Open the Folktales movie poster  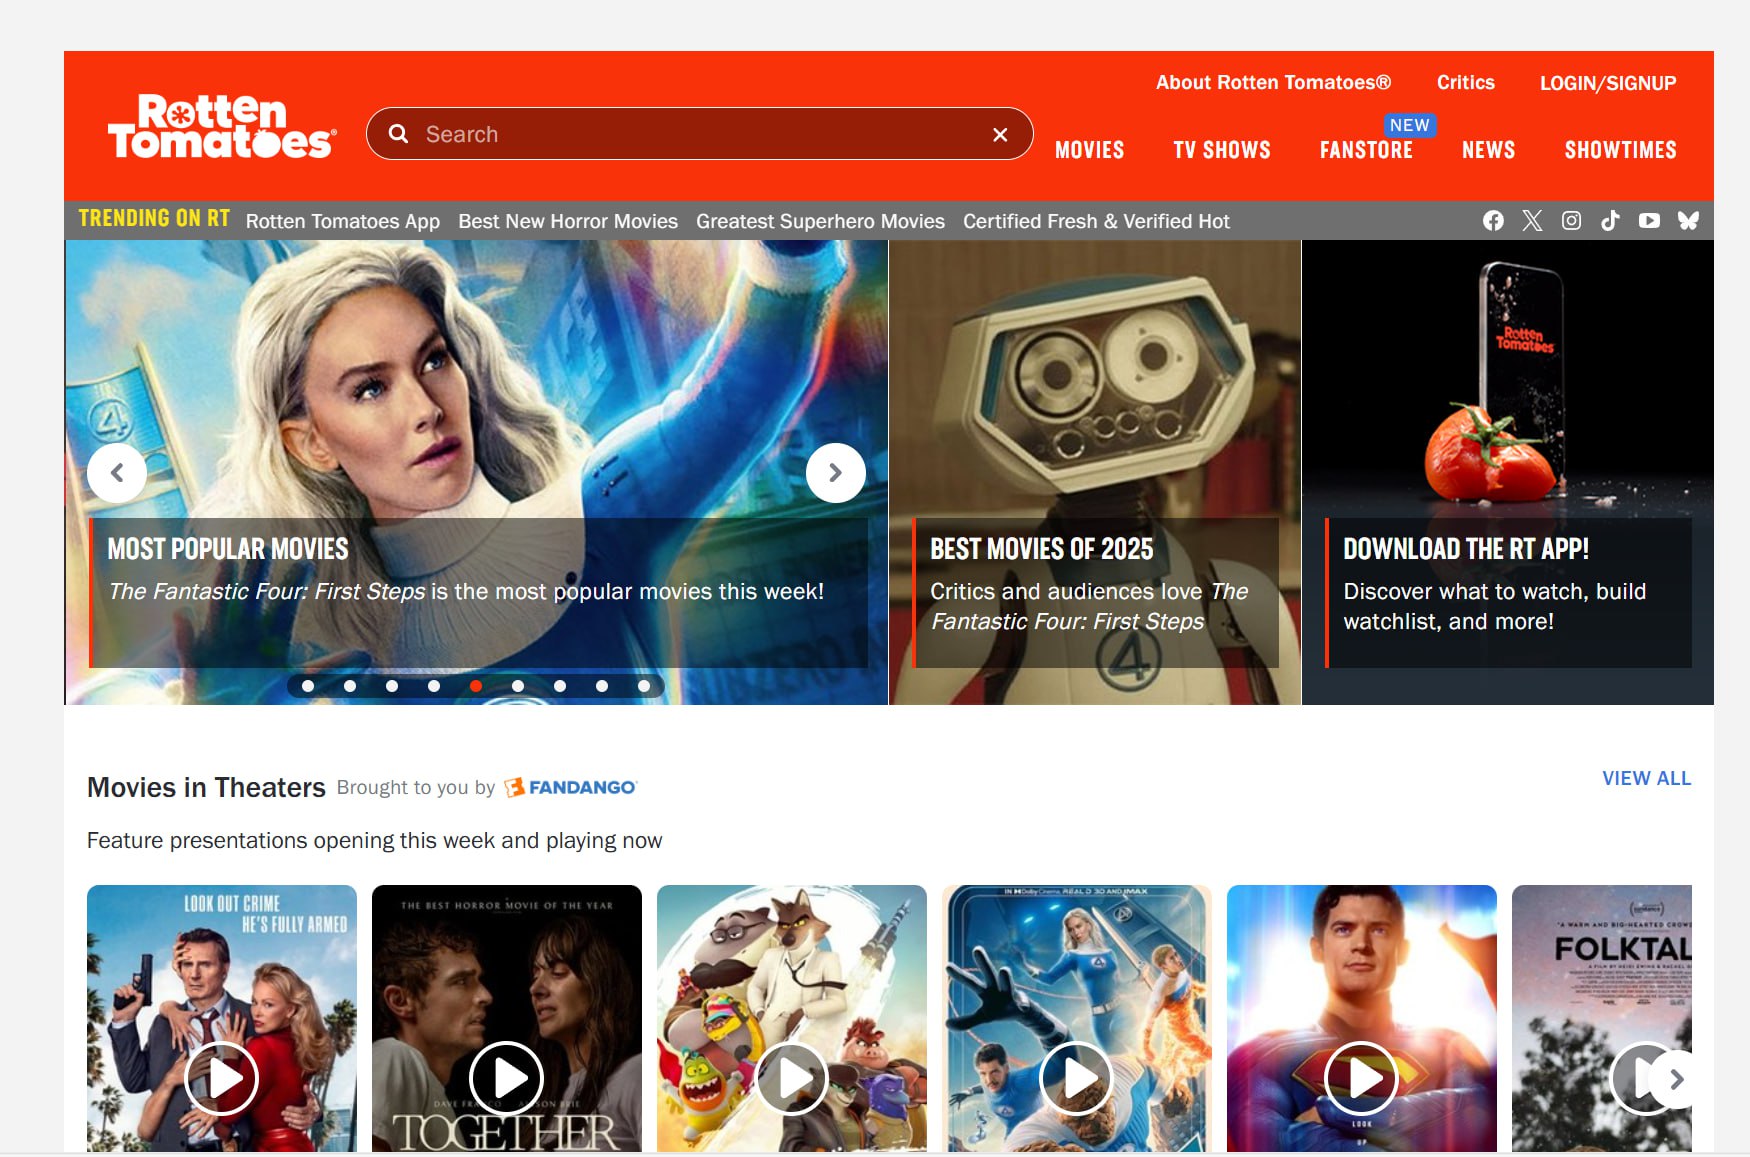point(1601,1018)
